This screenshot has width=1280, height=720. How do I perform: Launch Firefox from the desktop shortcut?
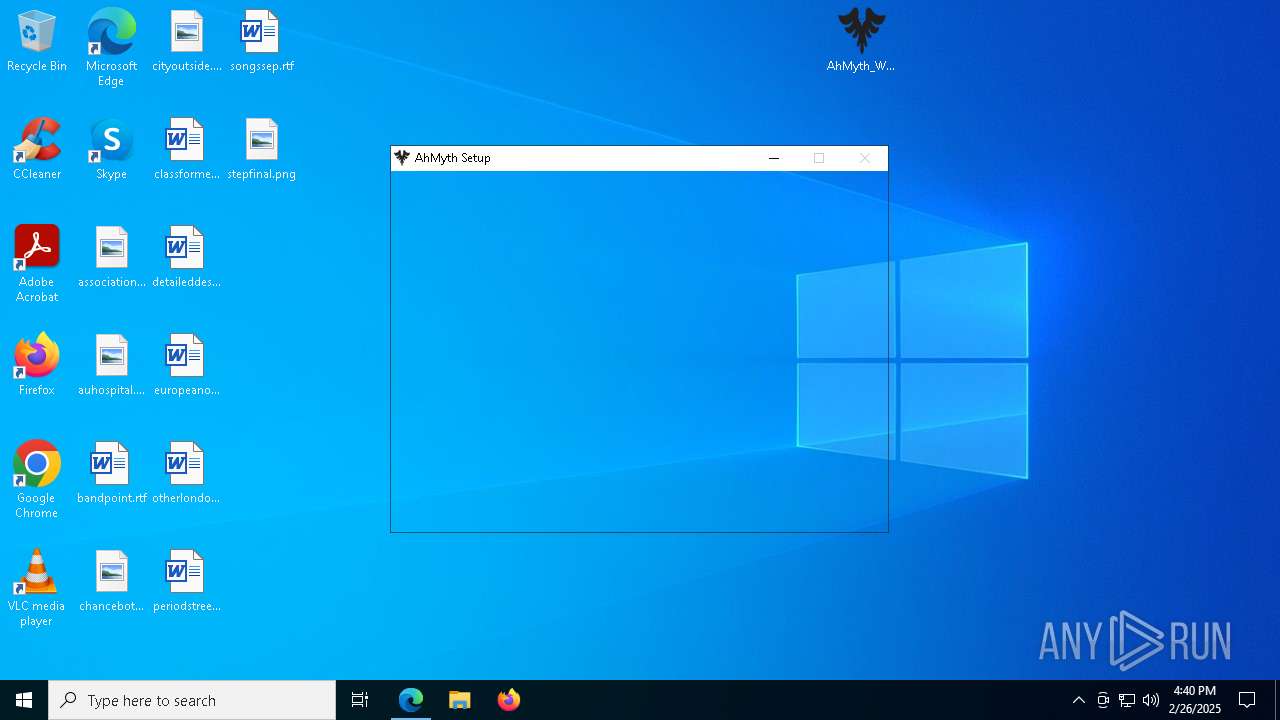point(37,365)
